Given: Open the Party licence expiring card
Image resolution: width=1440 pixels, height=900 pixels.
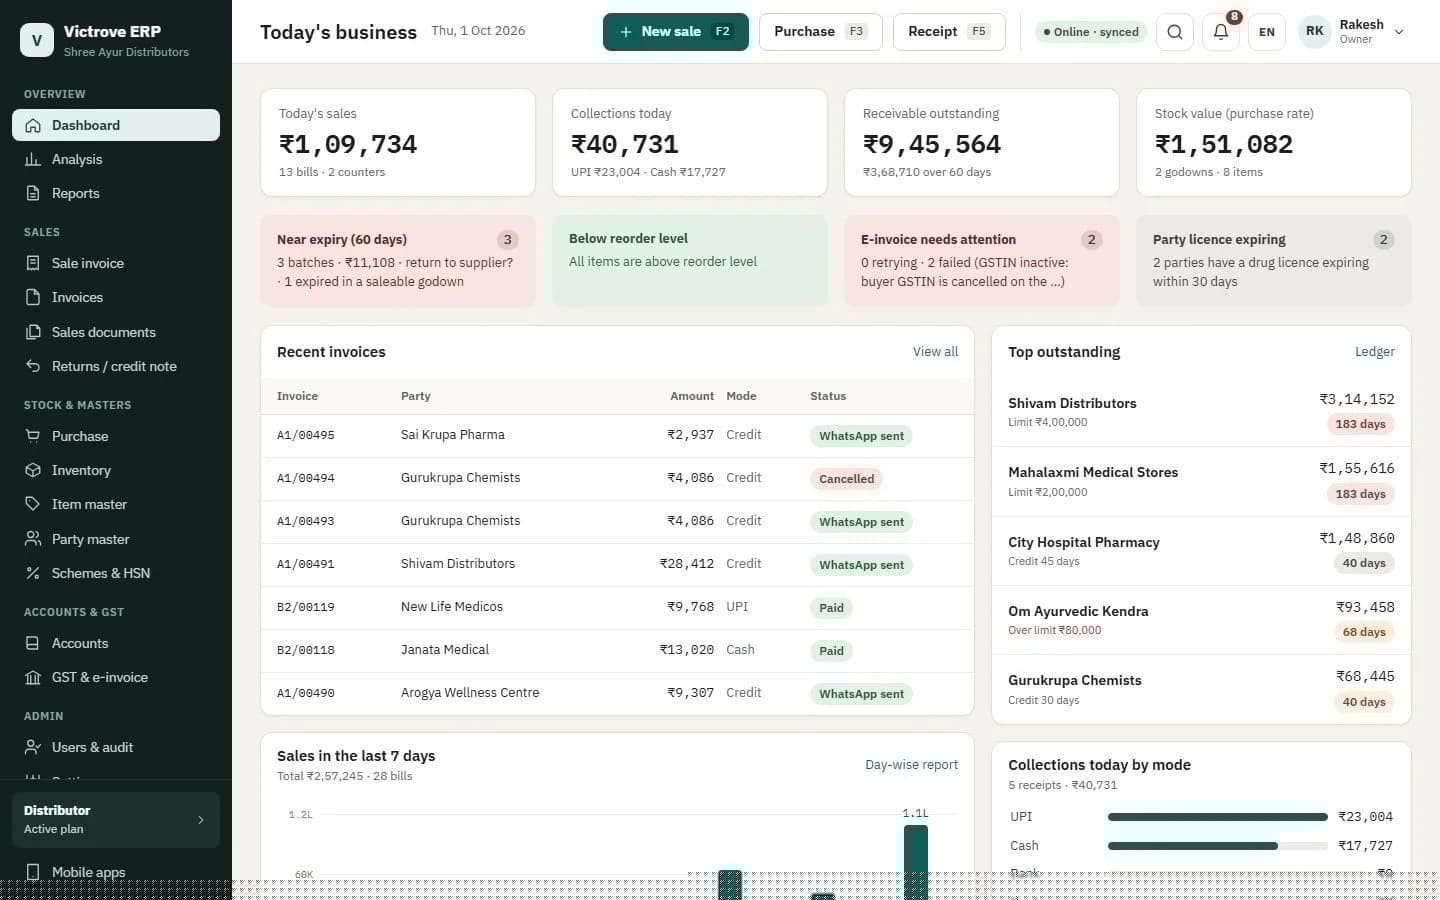Looking at the screenshot, I should [x=1274, y=260].
